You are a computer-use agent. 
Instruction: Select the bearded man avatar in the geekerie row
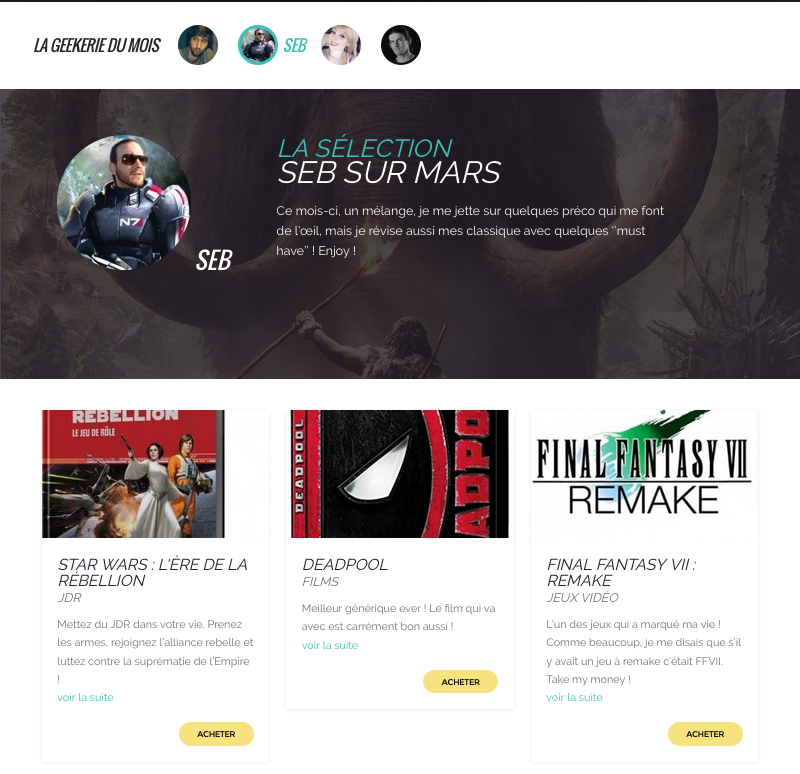point(198,45)
